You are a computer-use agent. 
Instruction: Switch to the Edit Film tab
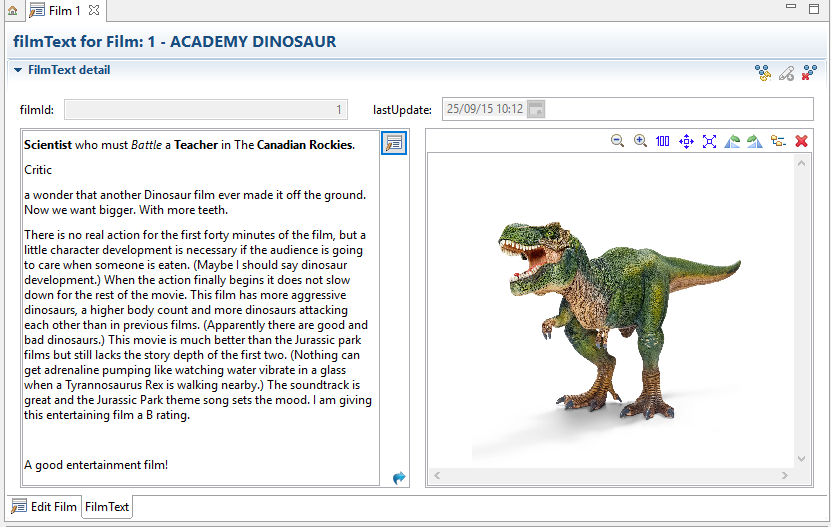tap(44, 507)
